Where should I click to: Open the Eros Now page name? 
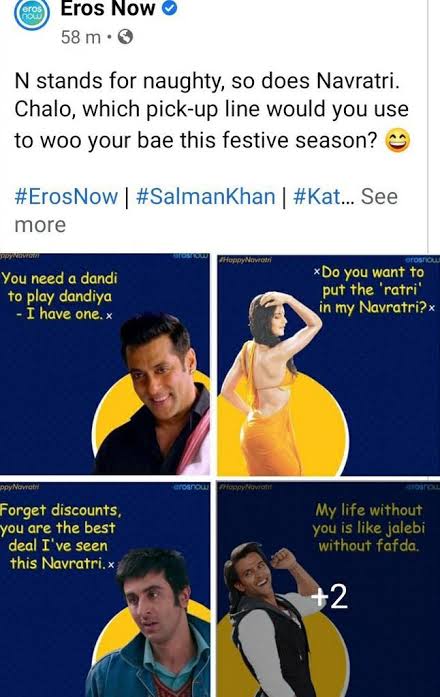108,8
